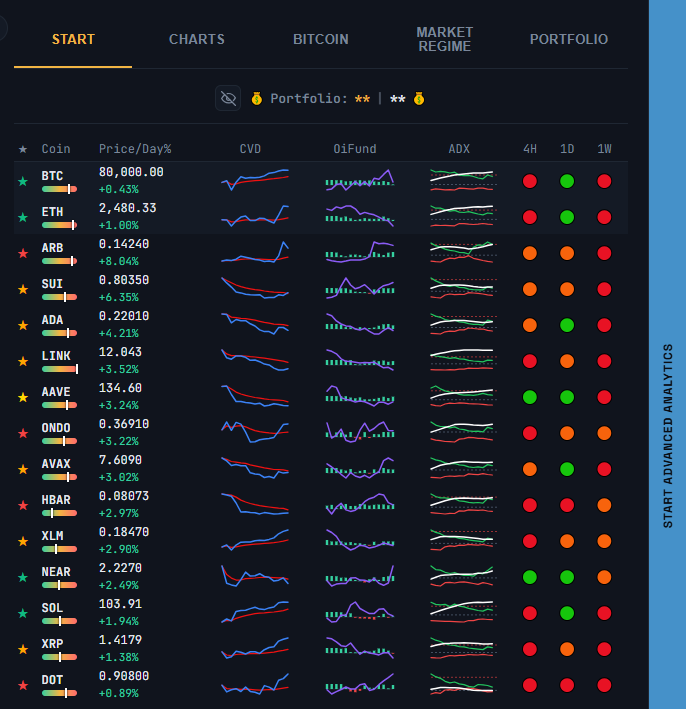Screen dimensions: 686x709
Task: Toggle the BTC favorite star
Action: 23,181
